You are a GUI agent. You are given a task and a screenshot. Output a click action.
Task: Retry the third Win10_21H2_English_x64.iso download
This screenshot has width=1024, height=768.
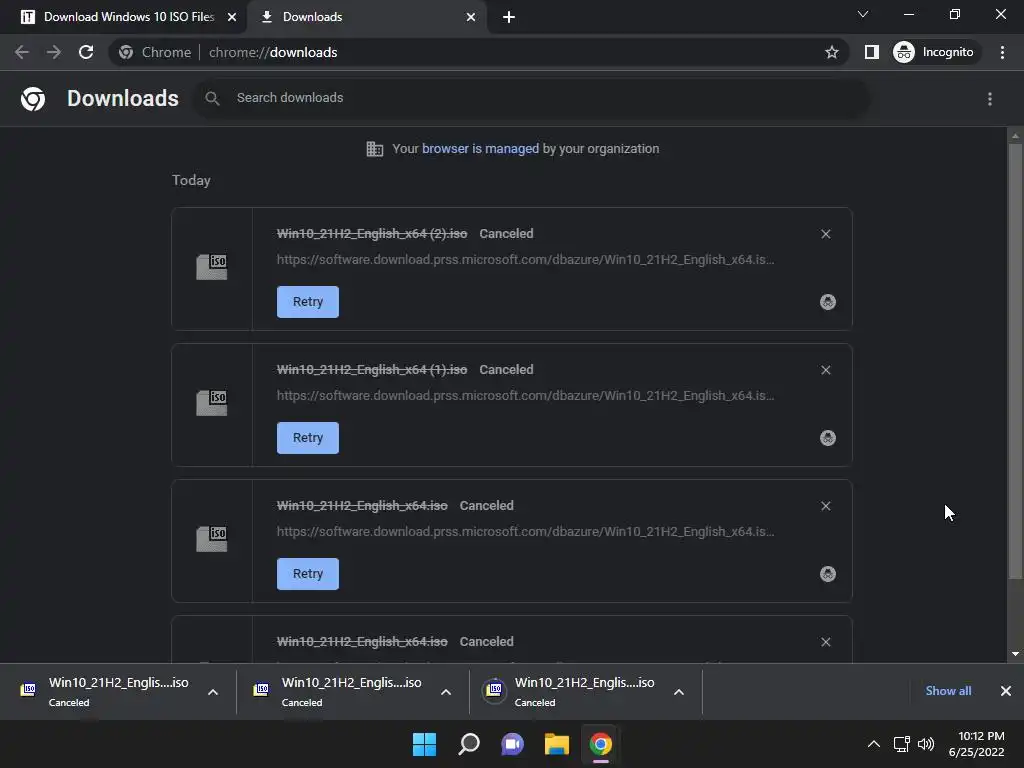pyautogui.click(x=308, y=573)
